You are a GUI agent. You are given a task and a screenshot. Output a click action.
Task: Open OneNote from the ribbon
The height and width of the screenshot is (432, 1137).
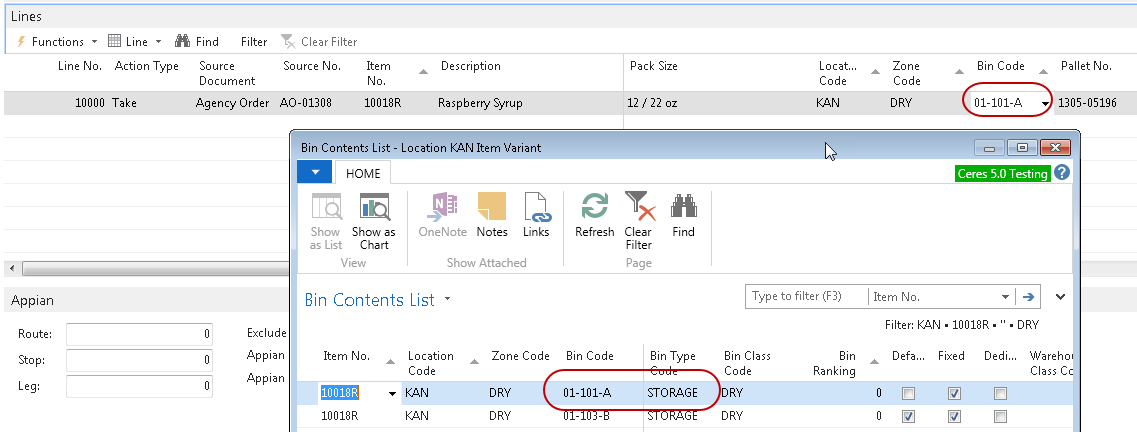pos(442,215)
